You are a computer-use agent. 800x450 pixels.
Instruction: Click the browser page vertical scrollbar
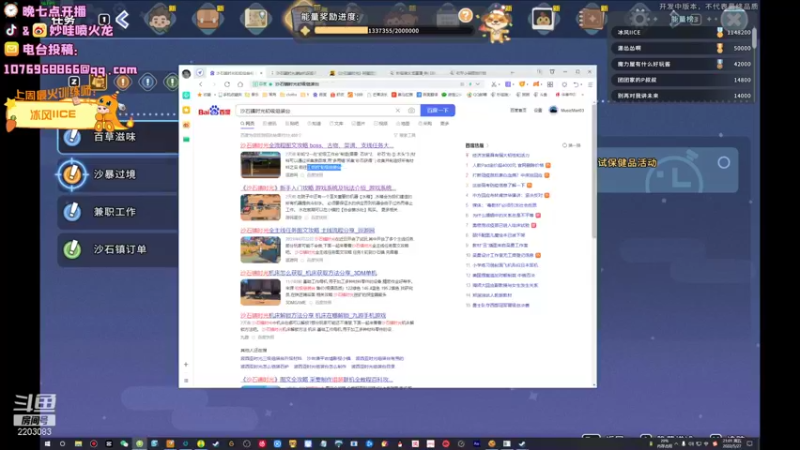[594, 173]
